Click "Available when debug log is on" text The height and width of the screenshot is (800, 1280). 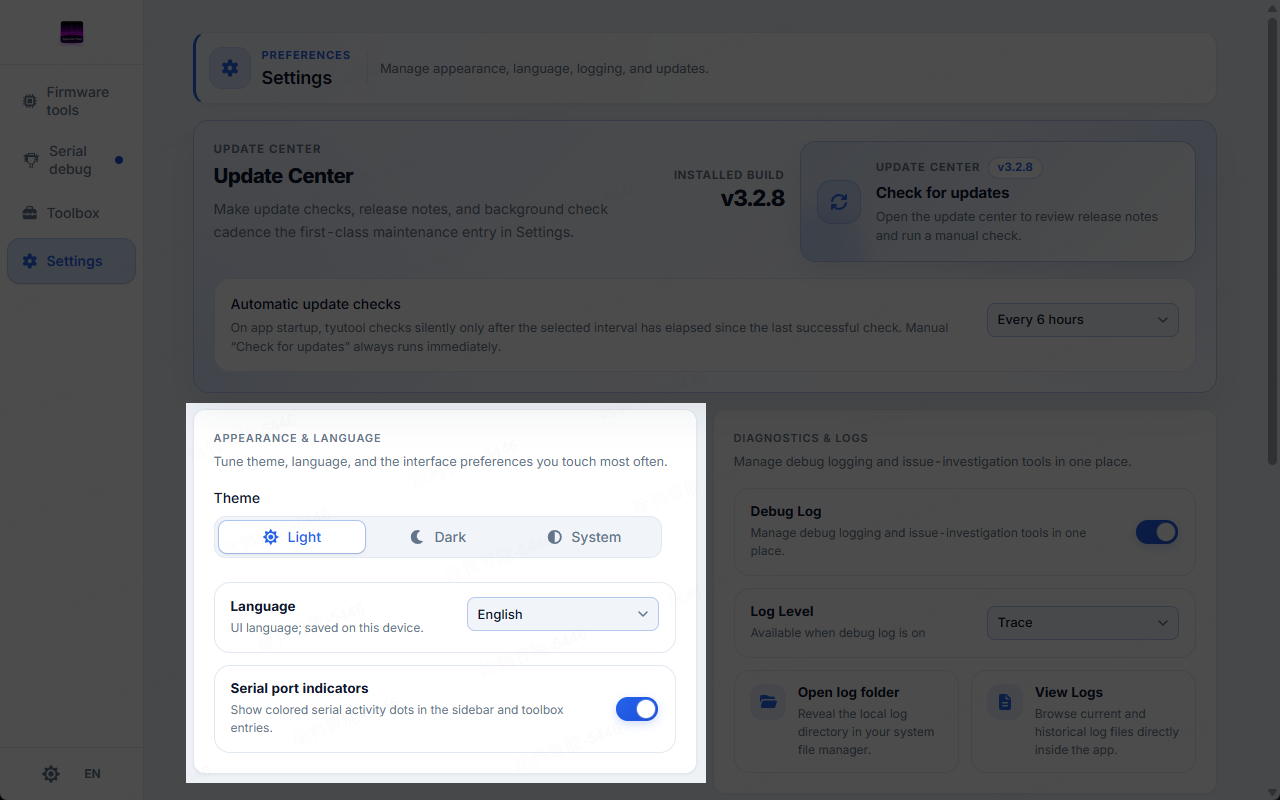tap(838, 633)
